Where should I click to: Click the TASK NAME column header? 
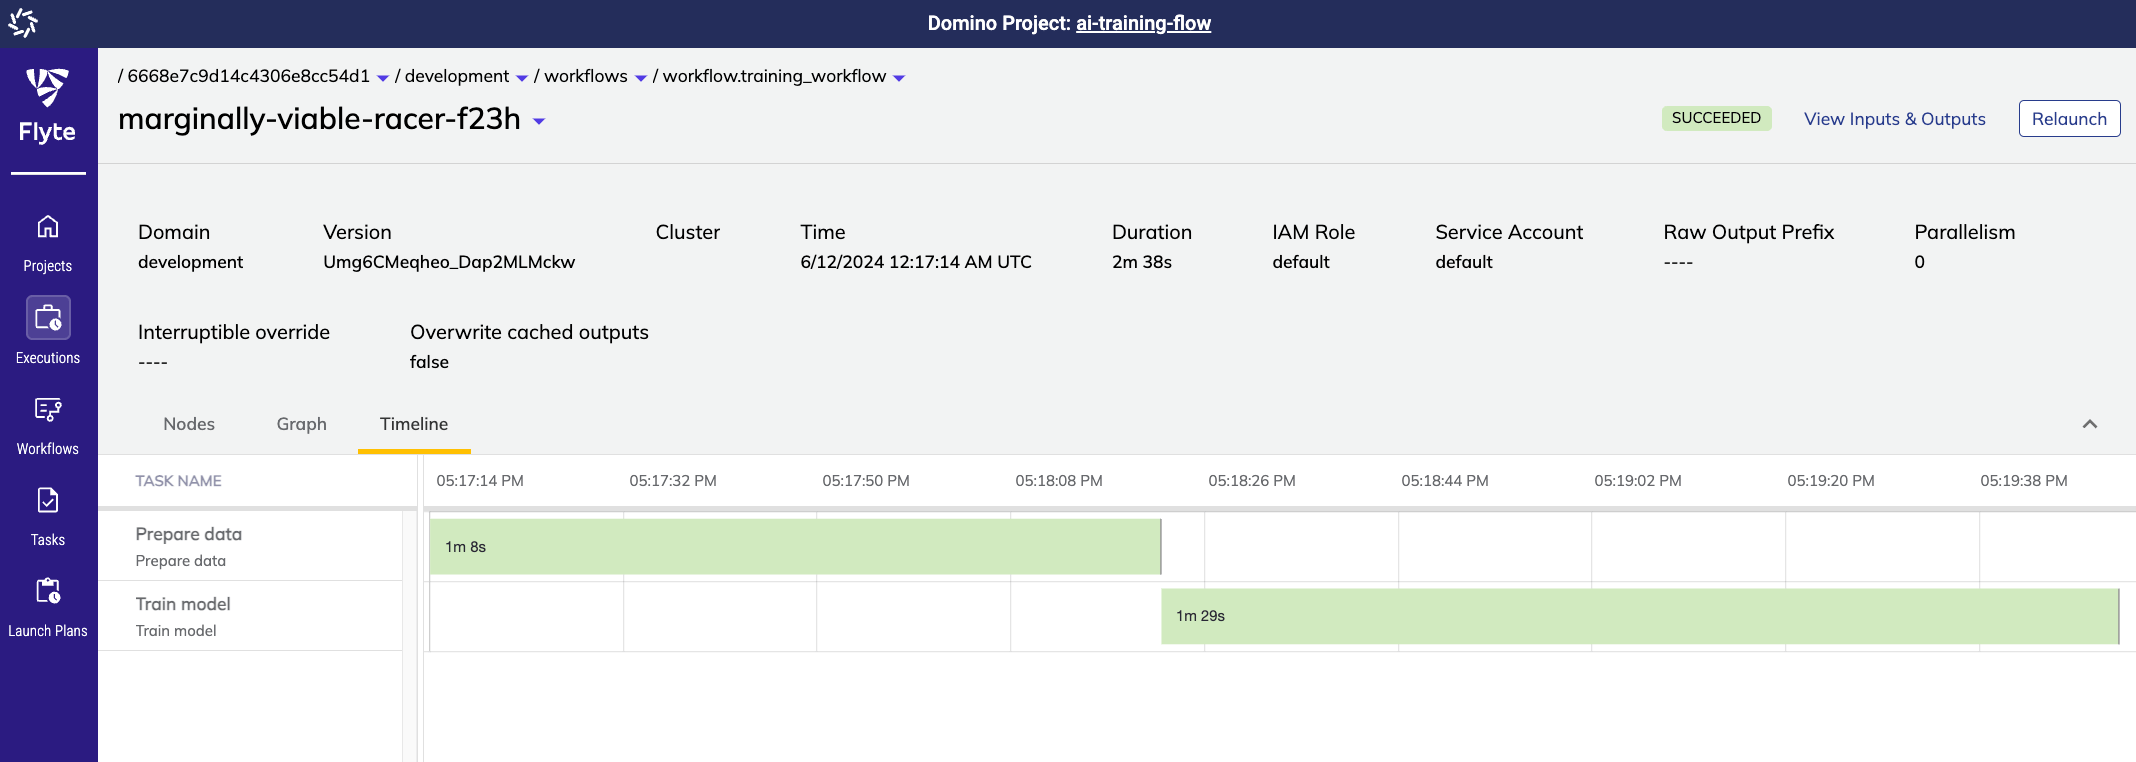(178, 481)
